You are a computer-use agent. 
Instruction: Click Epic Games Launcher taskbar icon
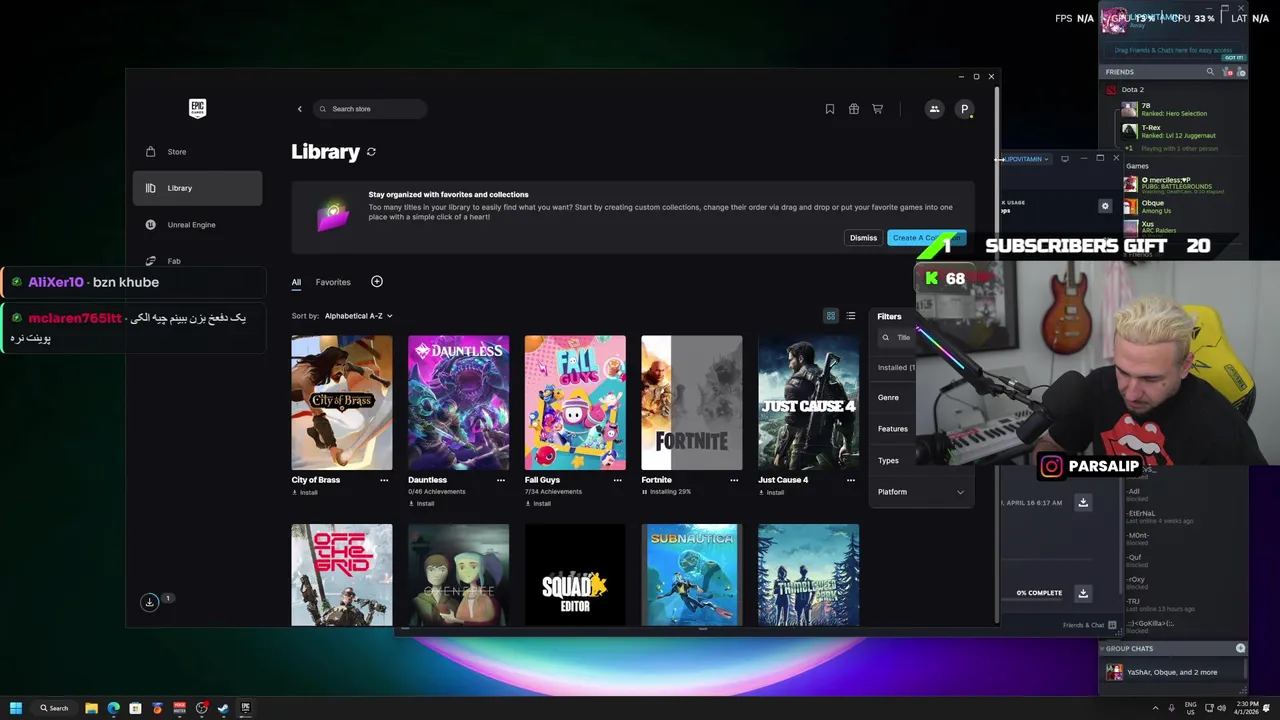245,708
